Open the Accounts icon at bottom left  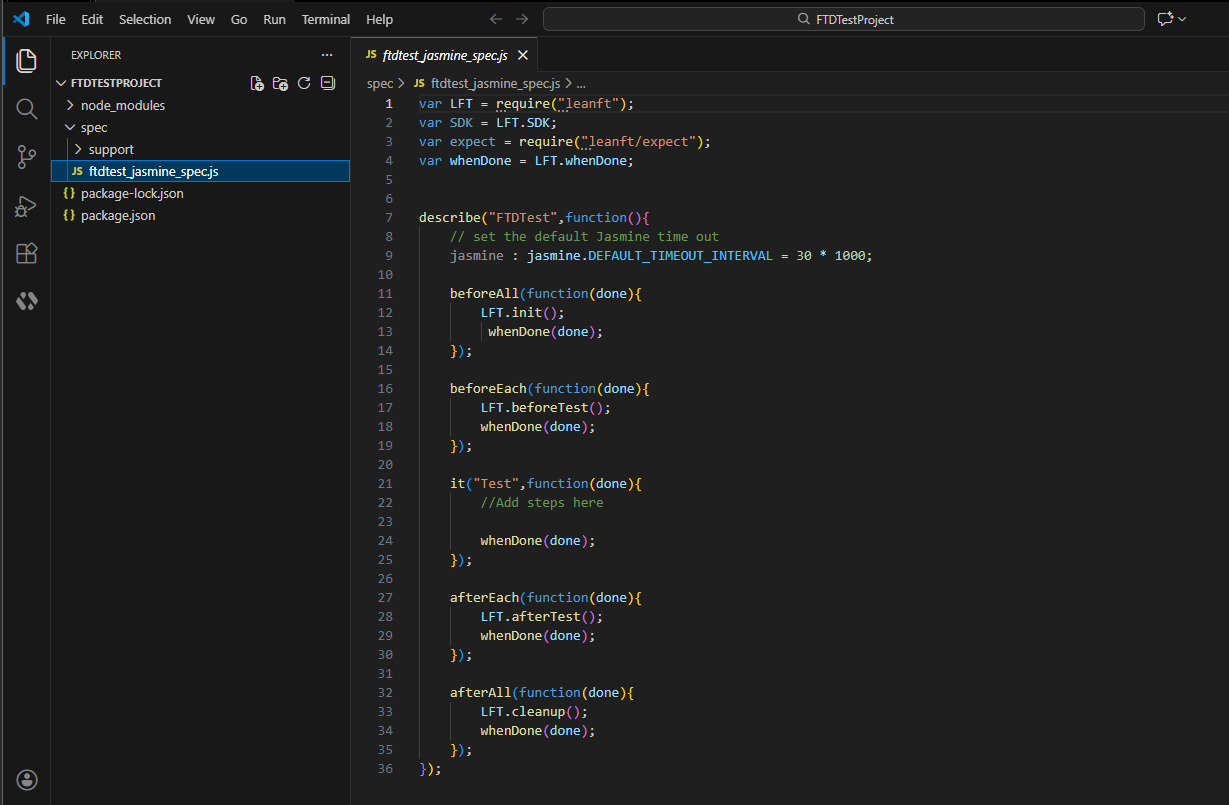[x=27, y=779]
